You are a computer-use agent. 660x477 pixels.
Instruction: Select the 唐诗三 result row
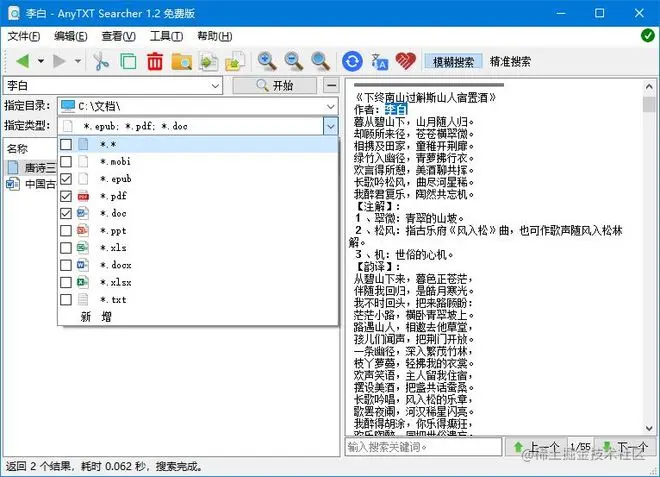click(x=31, y=168)
